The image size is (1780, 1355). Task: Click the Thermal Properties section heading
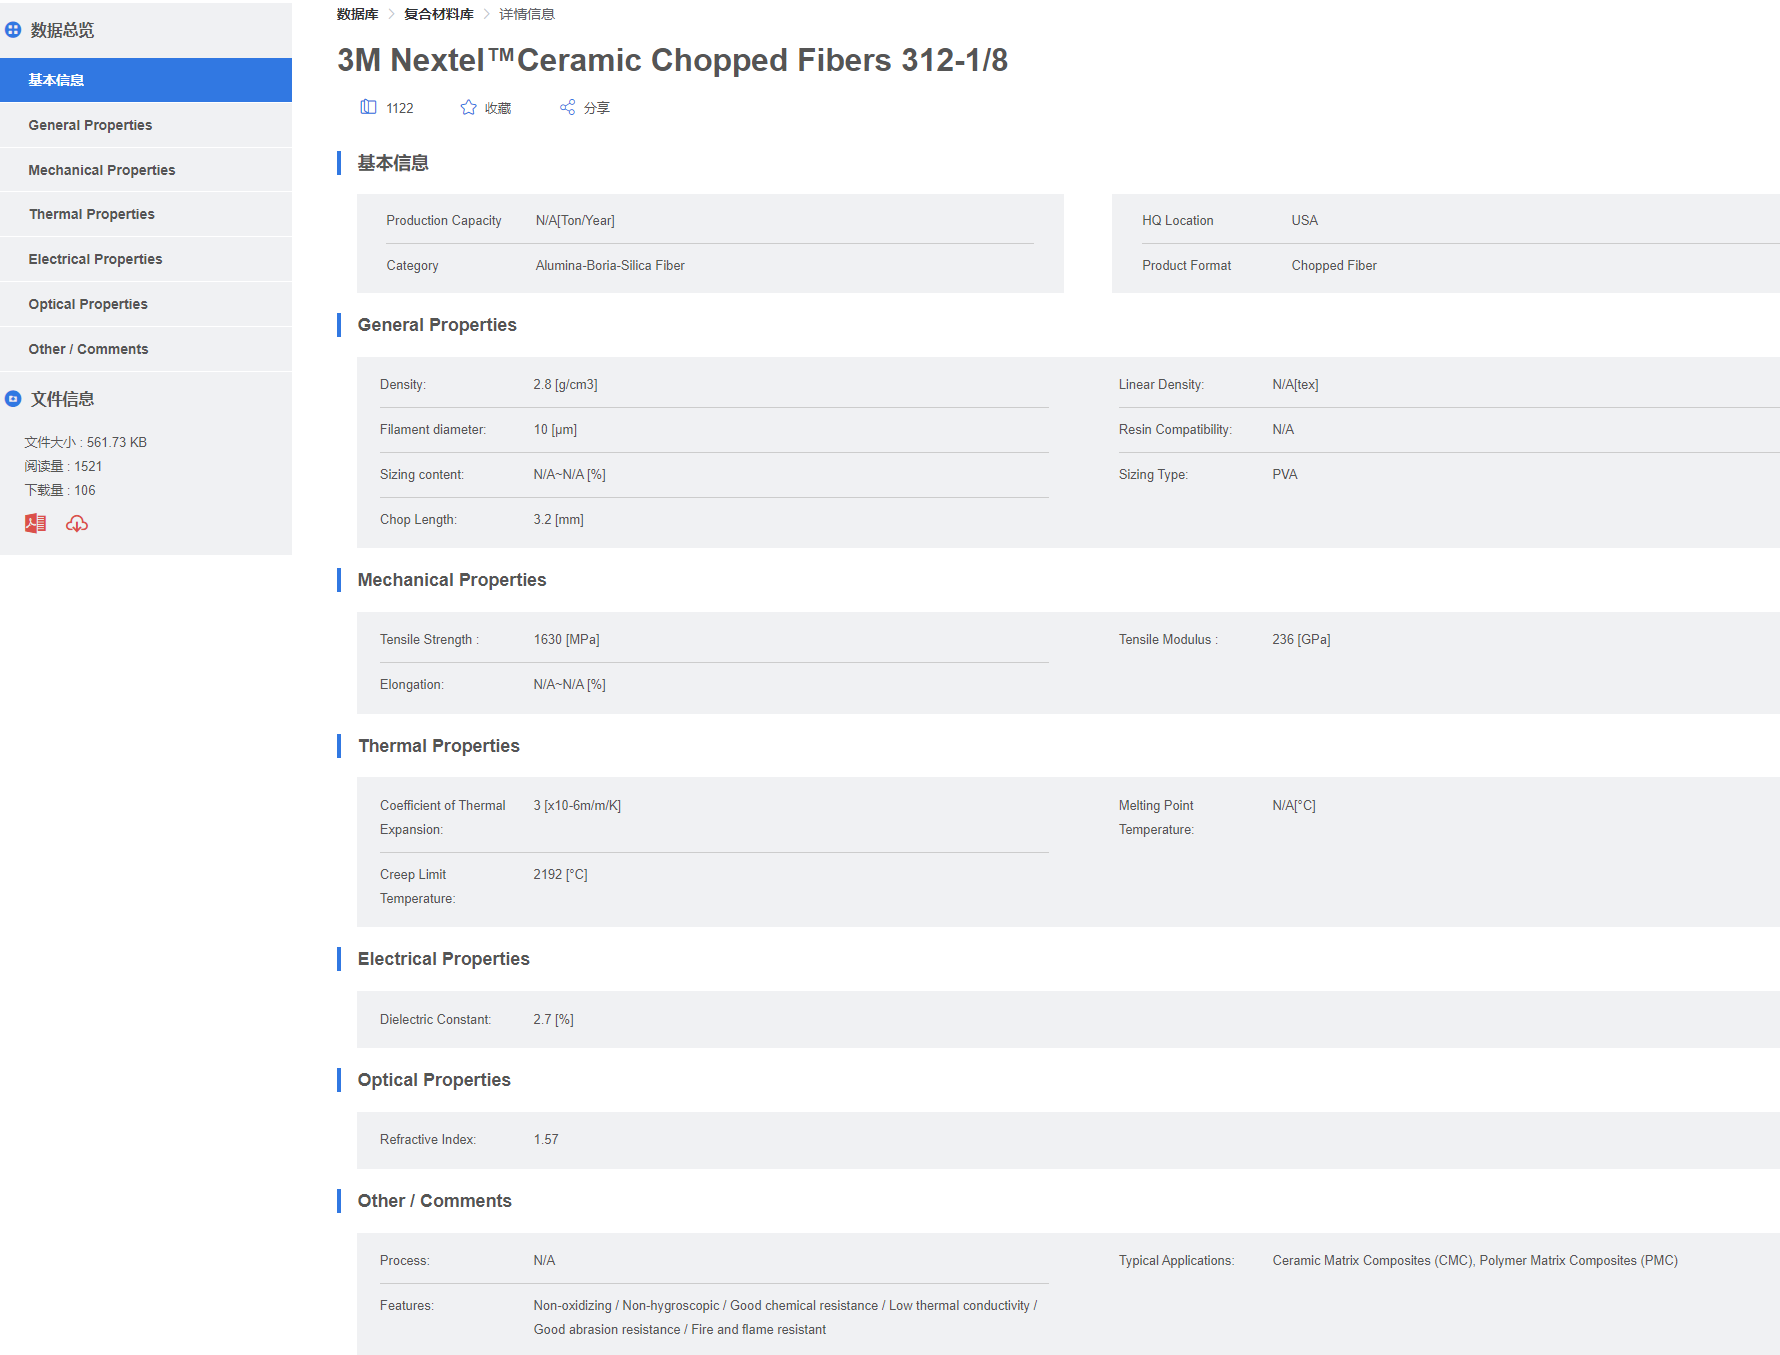pos(439,746)
